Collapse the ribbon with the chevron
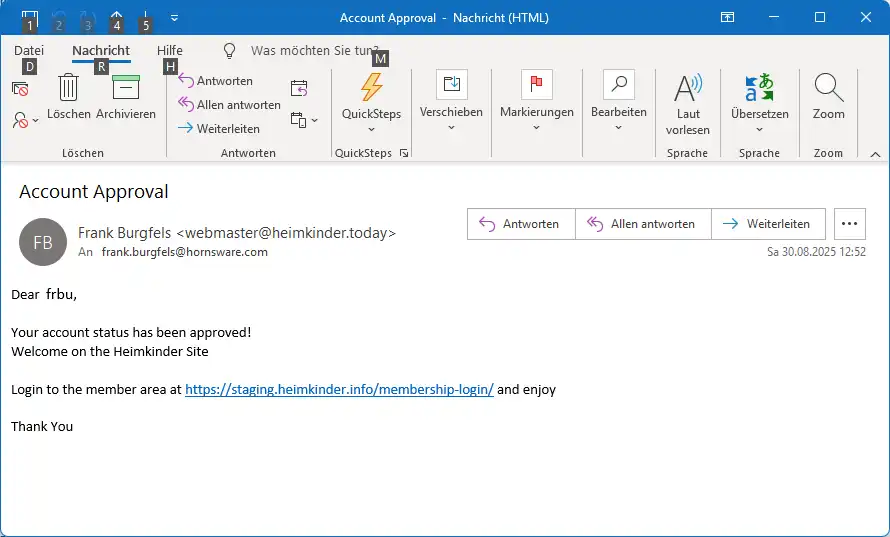This screenshot has width=890, height=537. 875,154
